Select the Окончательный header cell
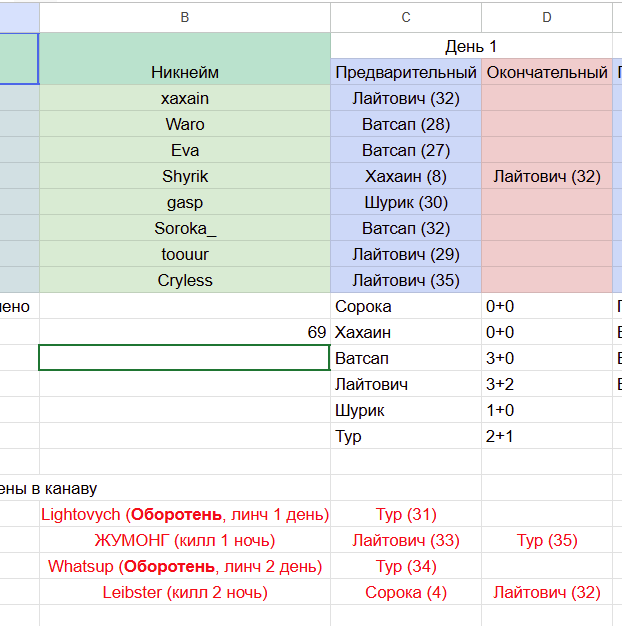The image size is (622, 626). pos(547,72)
